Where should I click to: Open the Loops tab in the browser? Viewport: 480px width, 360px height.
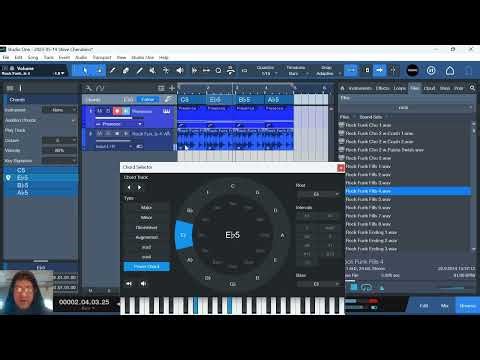pos(399,88)
